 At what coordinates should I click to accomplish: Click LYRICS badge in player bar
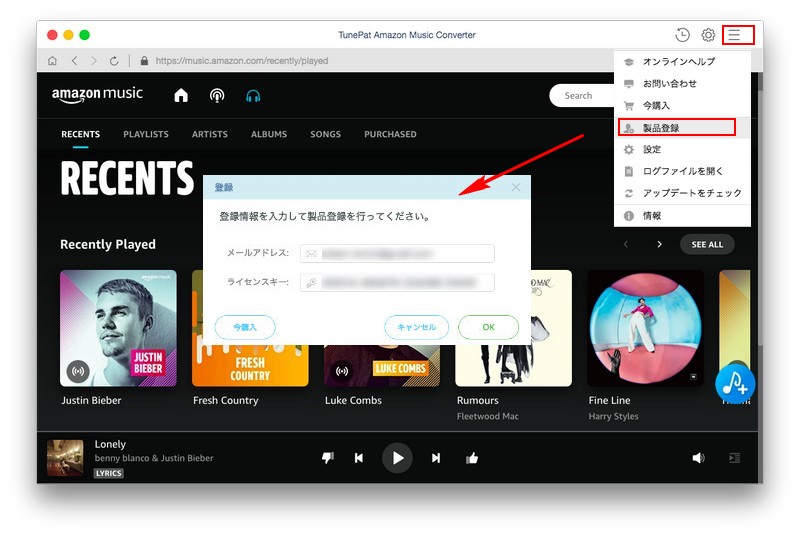[x=108, y=473]
